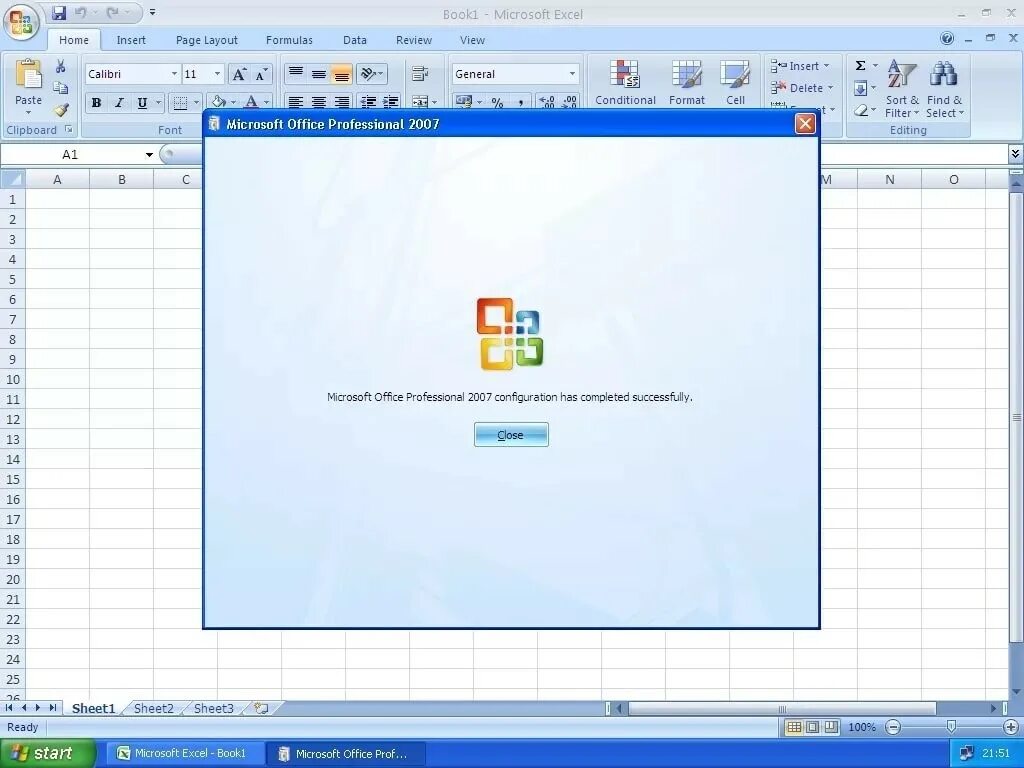This screenshot has width=1024, height=768.
Task: Click the Redo arrow in Quick Access Toolbar
Action: (x=112, y=12)
